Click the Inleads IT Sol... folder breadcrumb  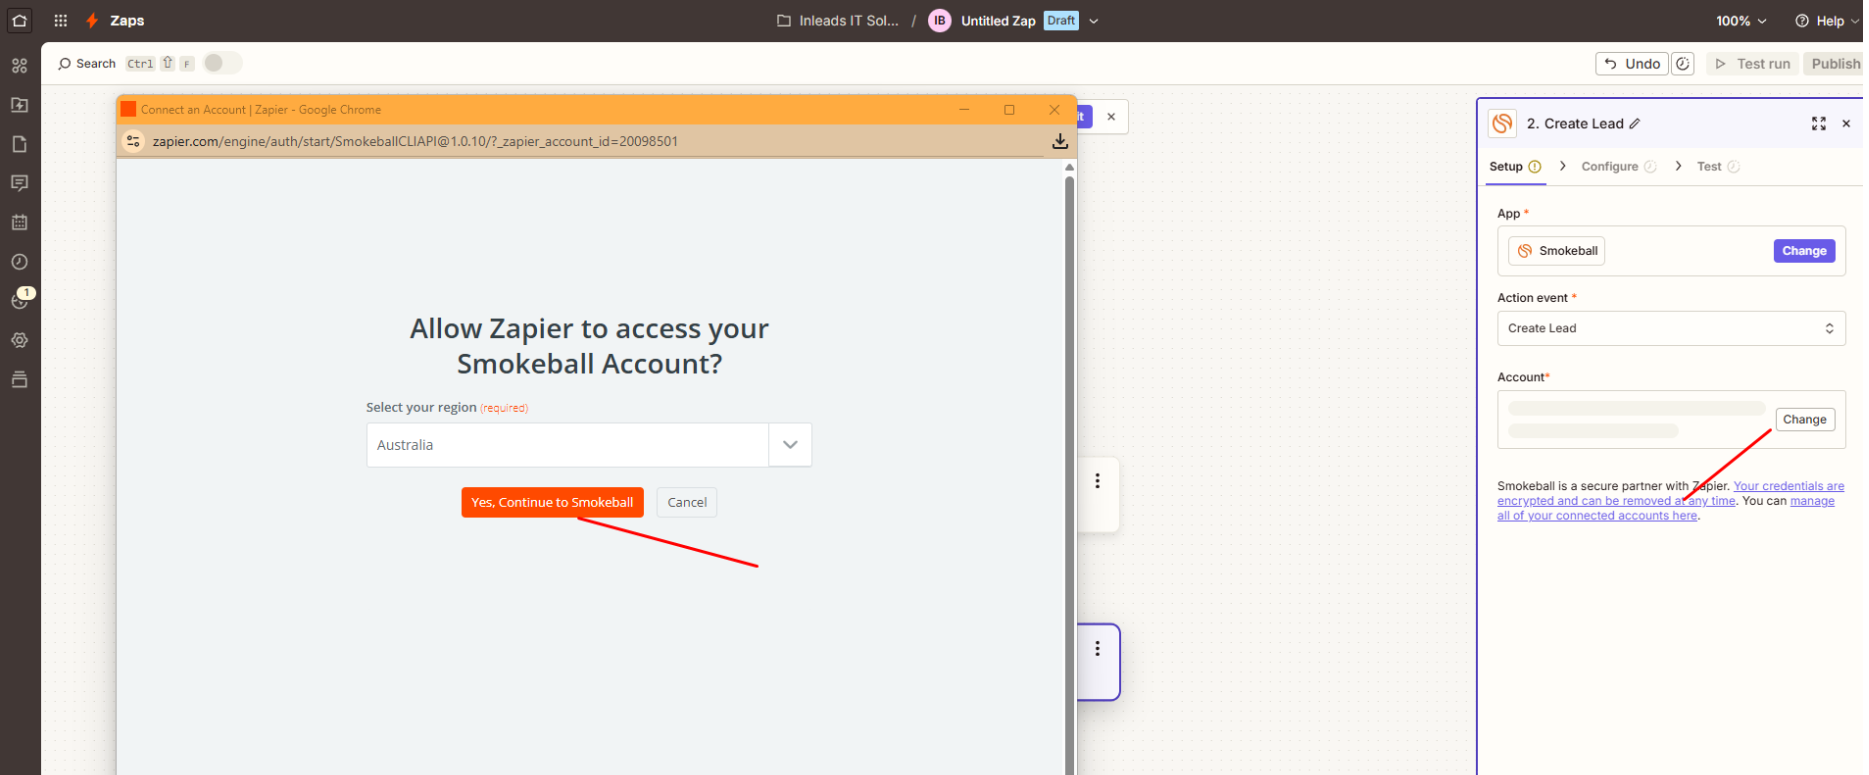point(849,21)
